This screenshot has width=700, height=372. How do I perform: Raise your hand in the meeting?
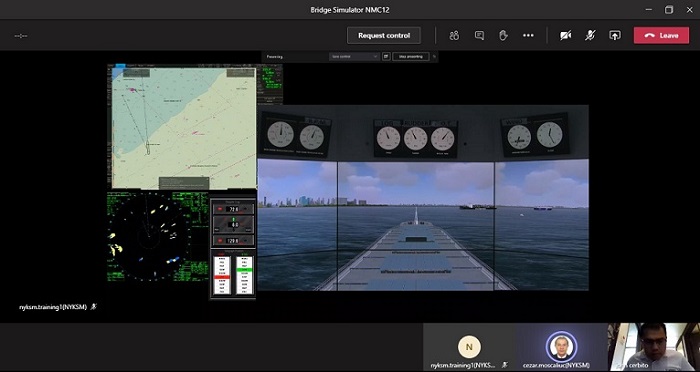pyautogui.click(x=503, y=36)
